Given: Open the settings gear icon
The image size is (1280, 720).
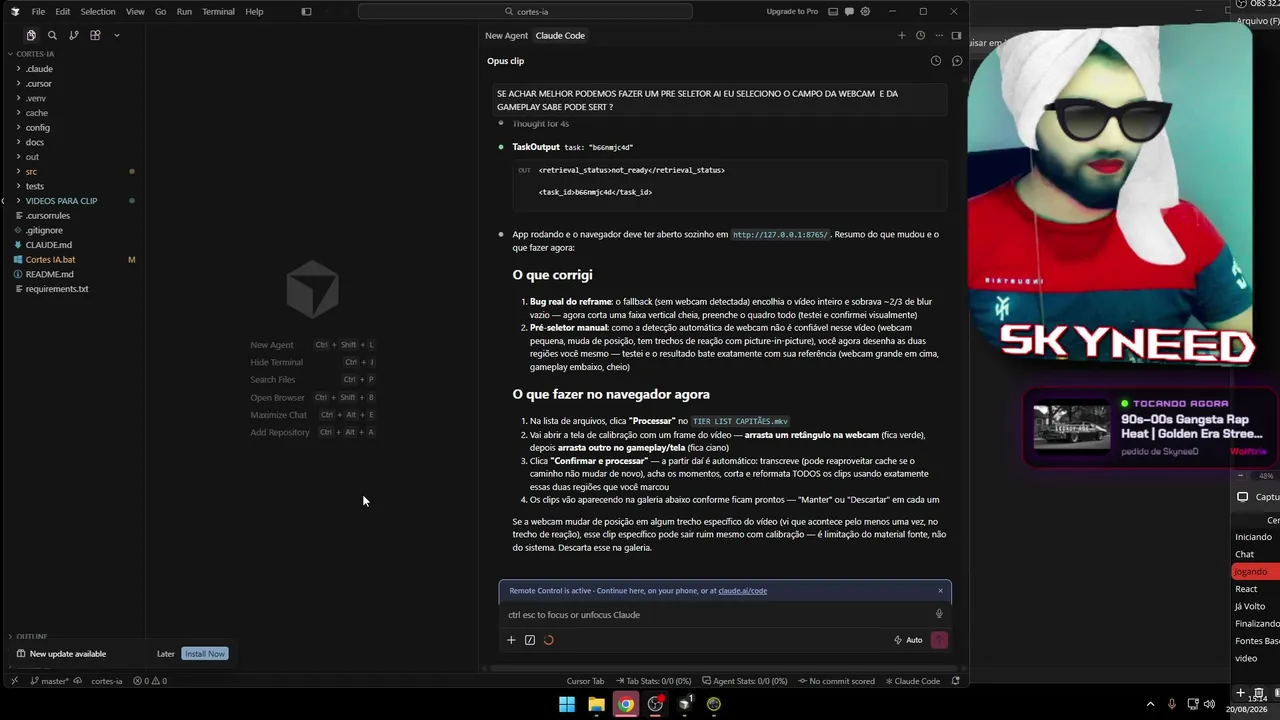Looking at the screenshot, I should click(865, 12).
